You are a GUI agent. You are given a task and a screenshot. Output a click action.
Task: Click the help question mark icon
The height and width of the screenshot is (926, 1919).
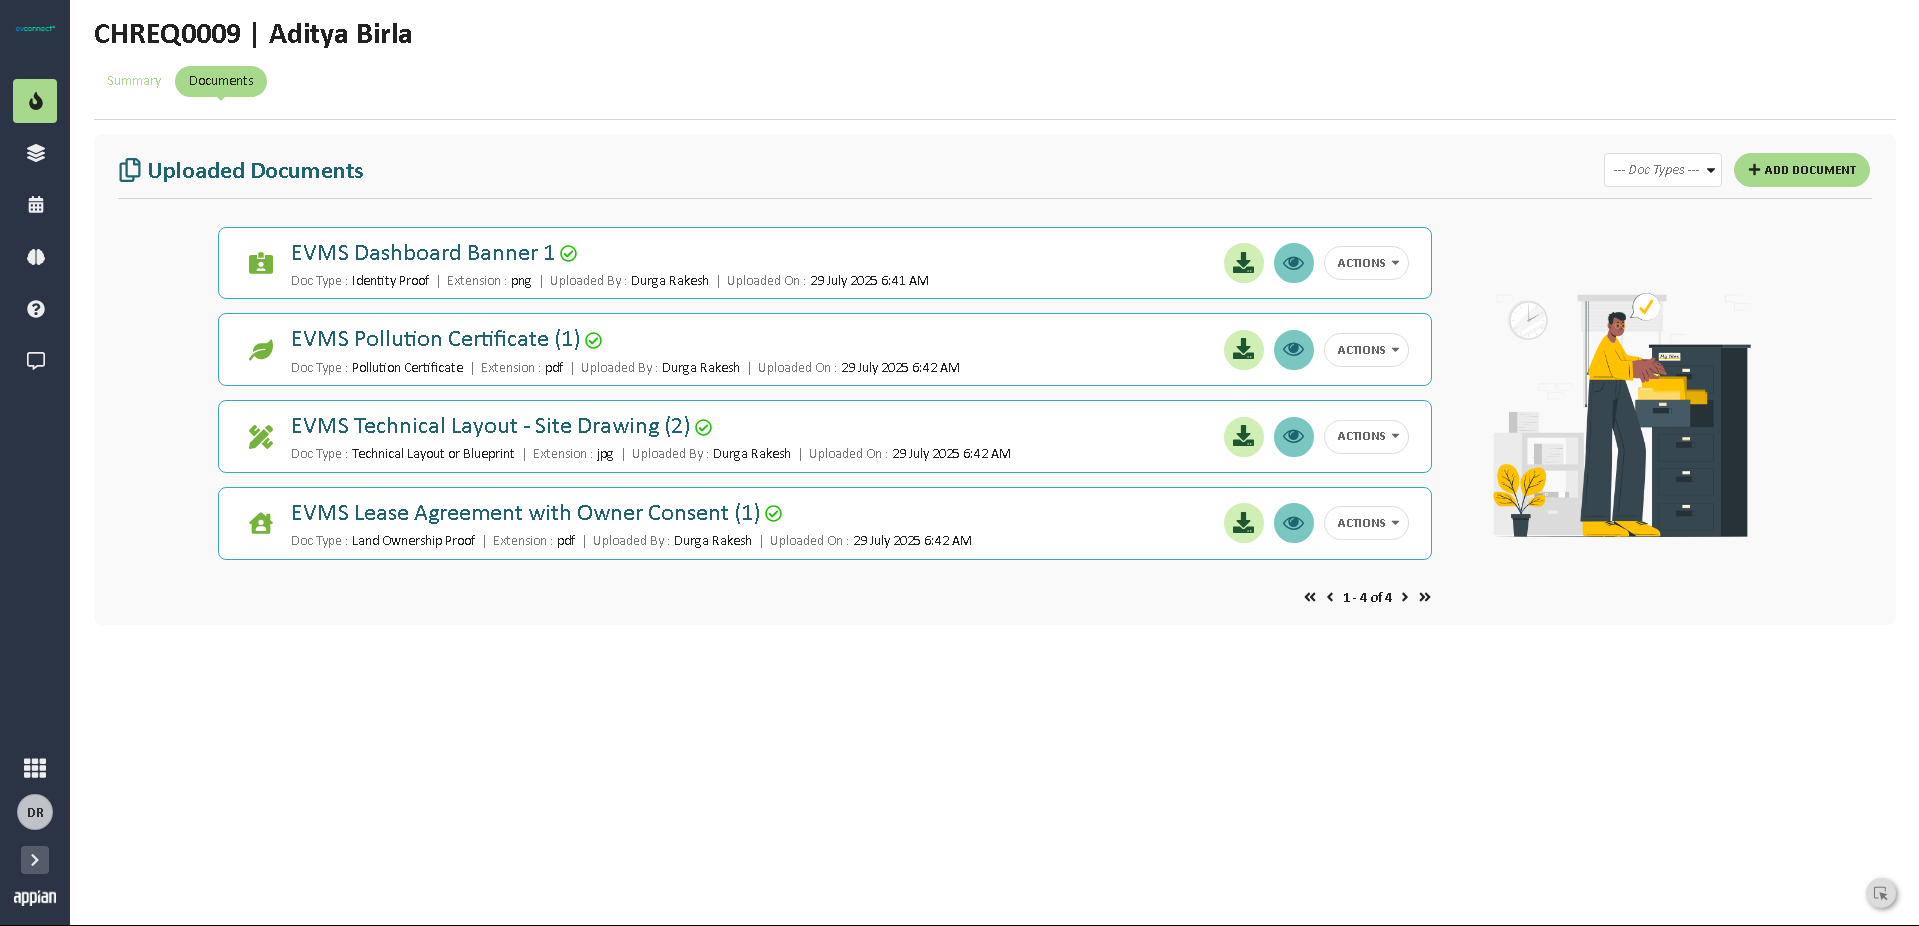click(35, 309)
